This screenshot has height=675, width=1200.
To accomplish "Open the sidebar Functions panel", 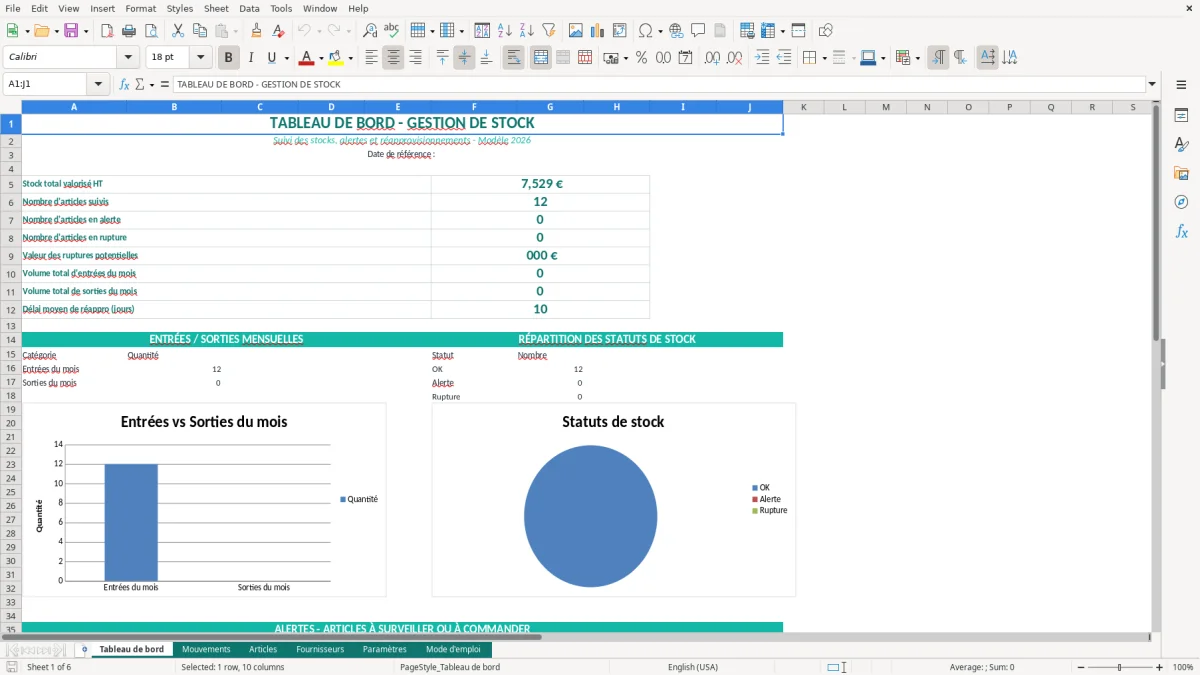I will coord(1181,232).
